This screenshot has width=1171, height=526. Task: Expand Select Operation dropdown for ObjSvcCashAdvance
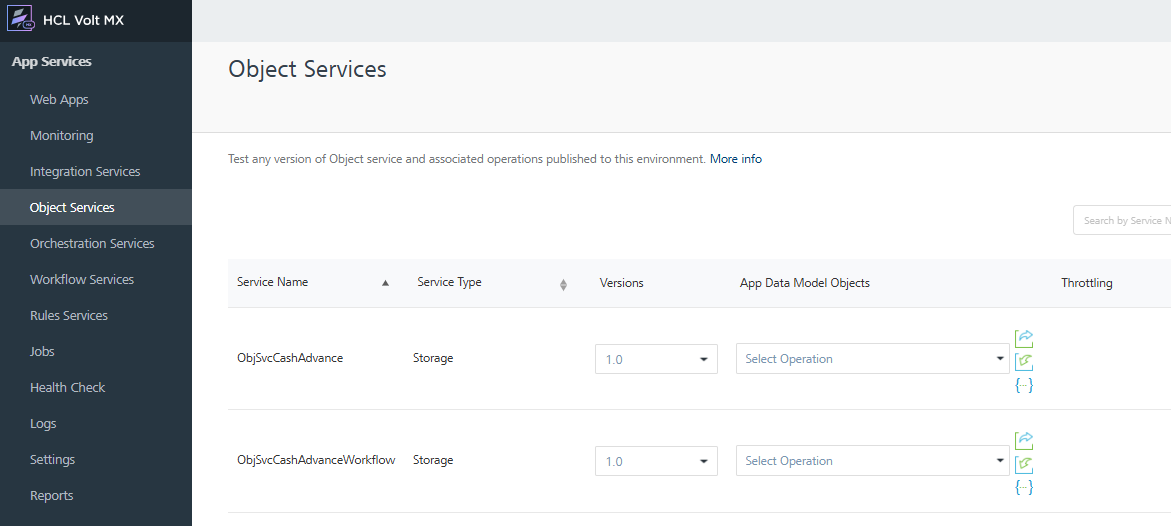point(873,359)
